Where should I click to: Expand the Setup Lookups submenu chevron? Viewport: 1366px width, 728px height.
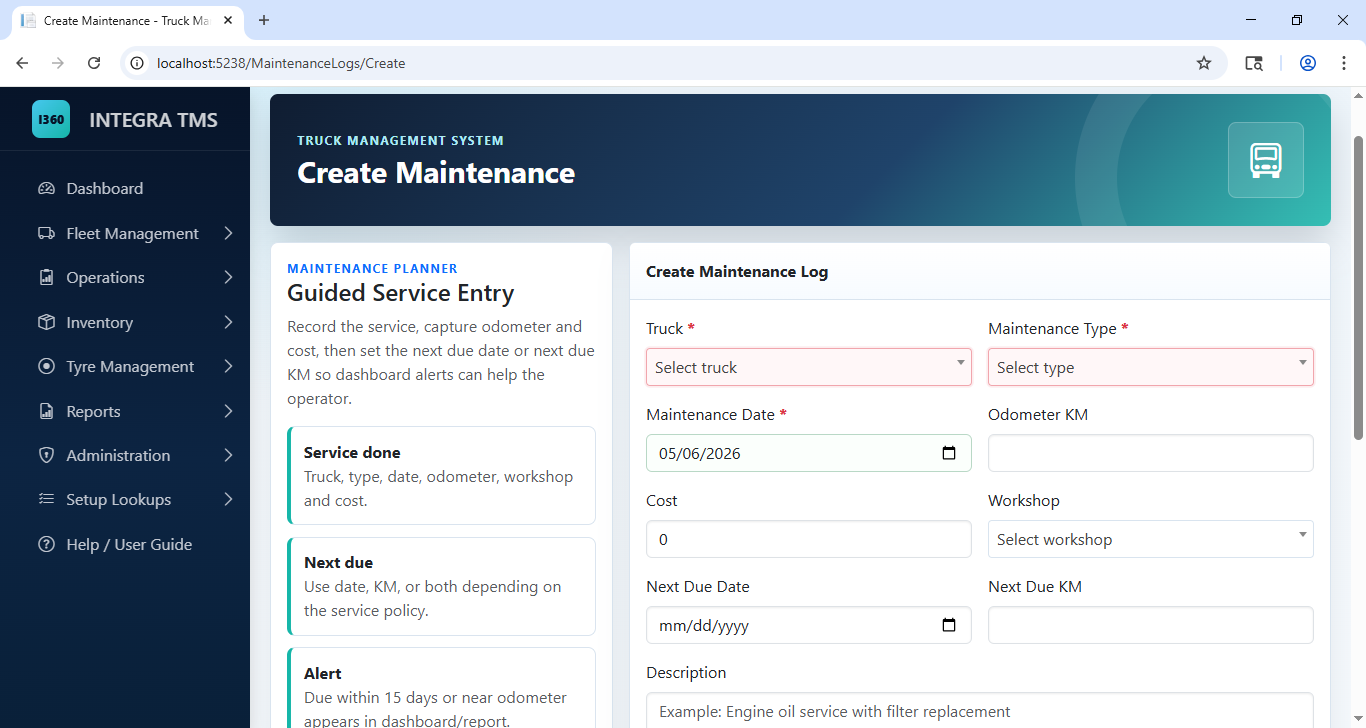click(x=228, y=500)
